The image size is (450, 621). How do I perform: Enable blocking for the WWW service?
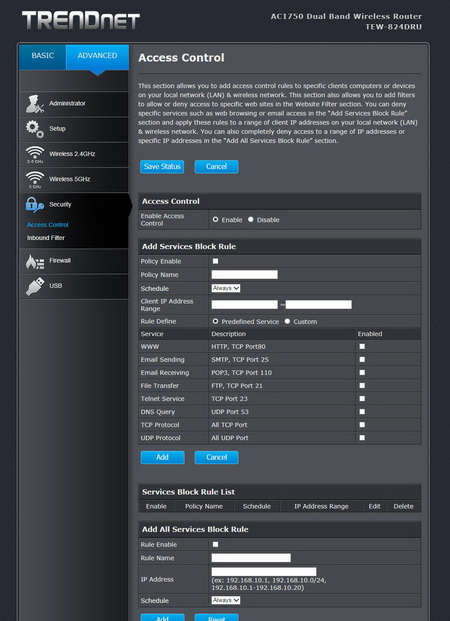[x=362, y=347]
